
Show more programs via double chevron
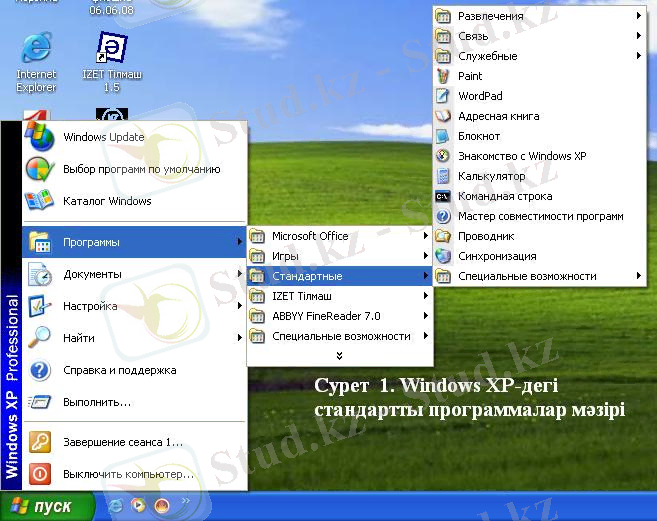339,355
